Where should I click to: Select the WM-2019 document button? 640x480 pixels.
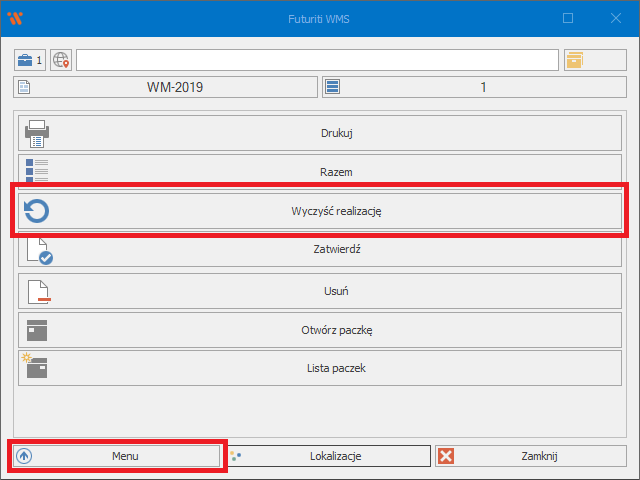tap(166, 87)
